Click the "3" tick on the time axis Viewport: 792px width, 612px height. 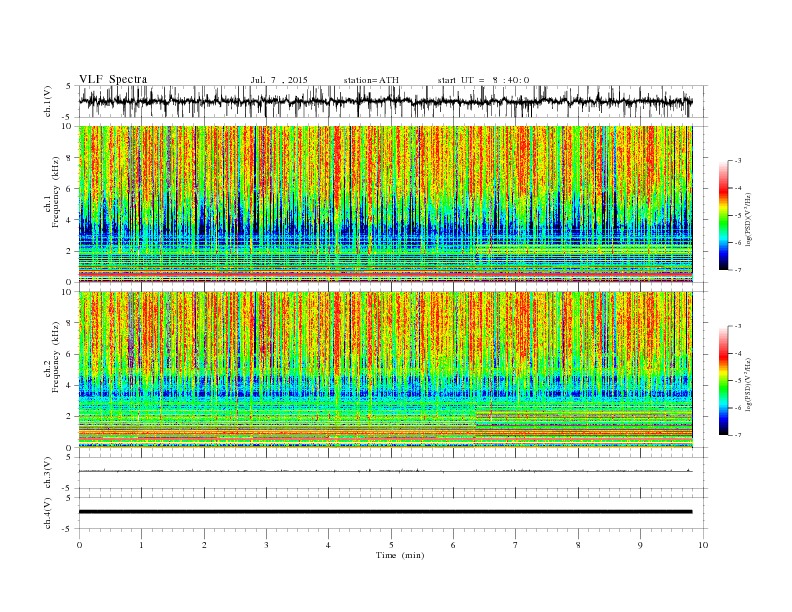266,545
